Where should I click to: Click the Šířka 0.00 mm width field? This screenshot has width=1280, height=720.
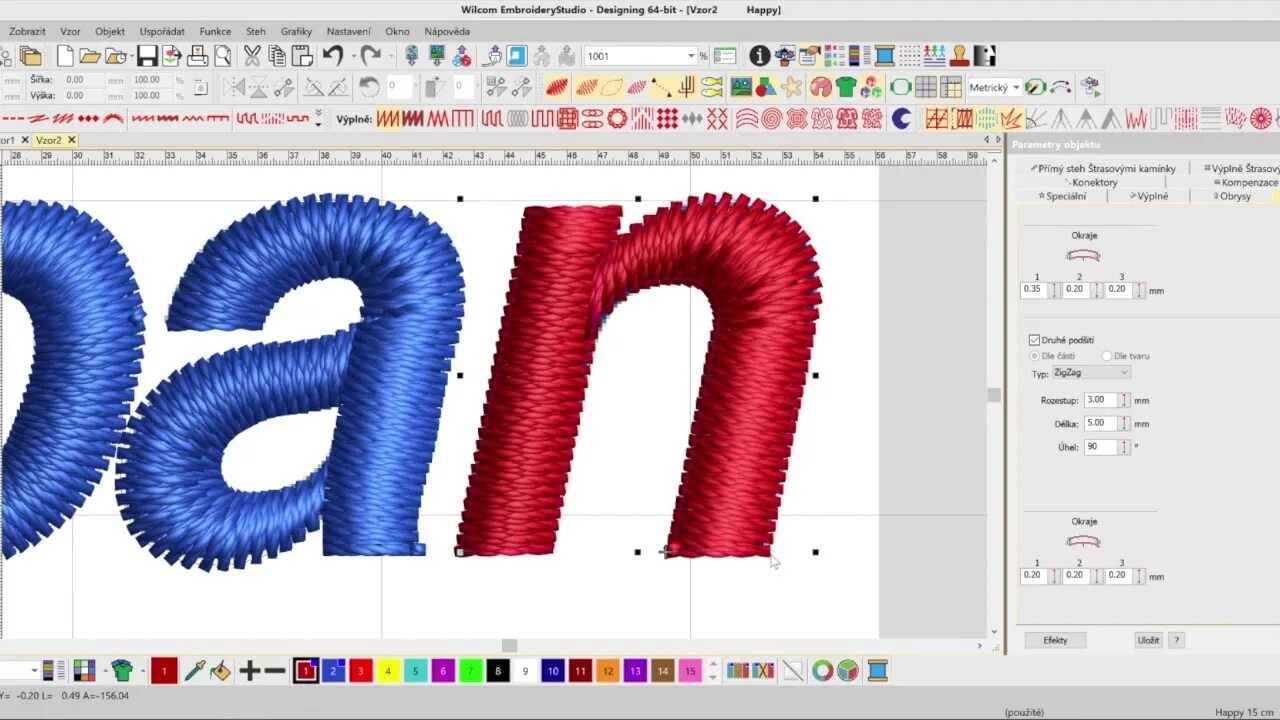coord(82,80)
